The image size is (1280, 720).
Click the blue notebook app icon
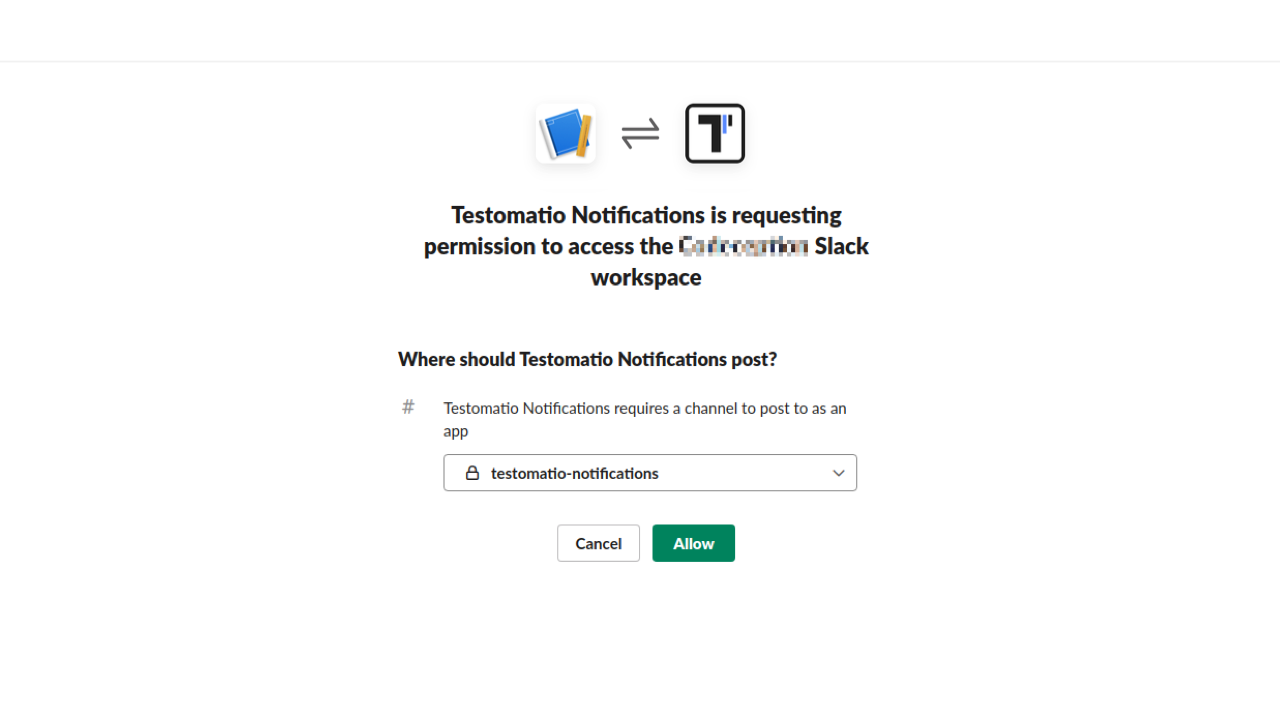[565, 133]
